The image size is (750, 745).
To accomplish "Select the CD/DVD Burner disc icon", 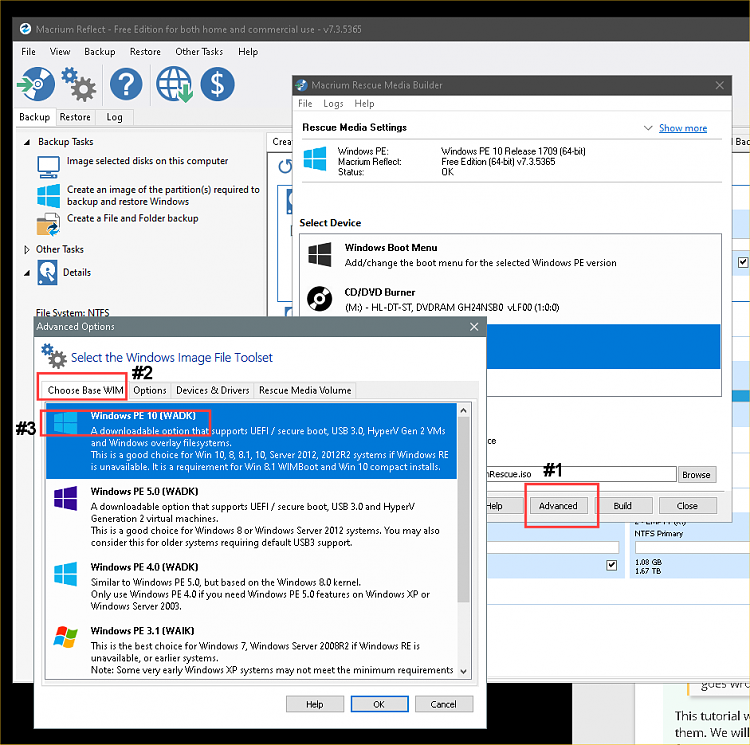I will [x=320, y=299].
